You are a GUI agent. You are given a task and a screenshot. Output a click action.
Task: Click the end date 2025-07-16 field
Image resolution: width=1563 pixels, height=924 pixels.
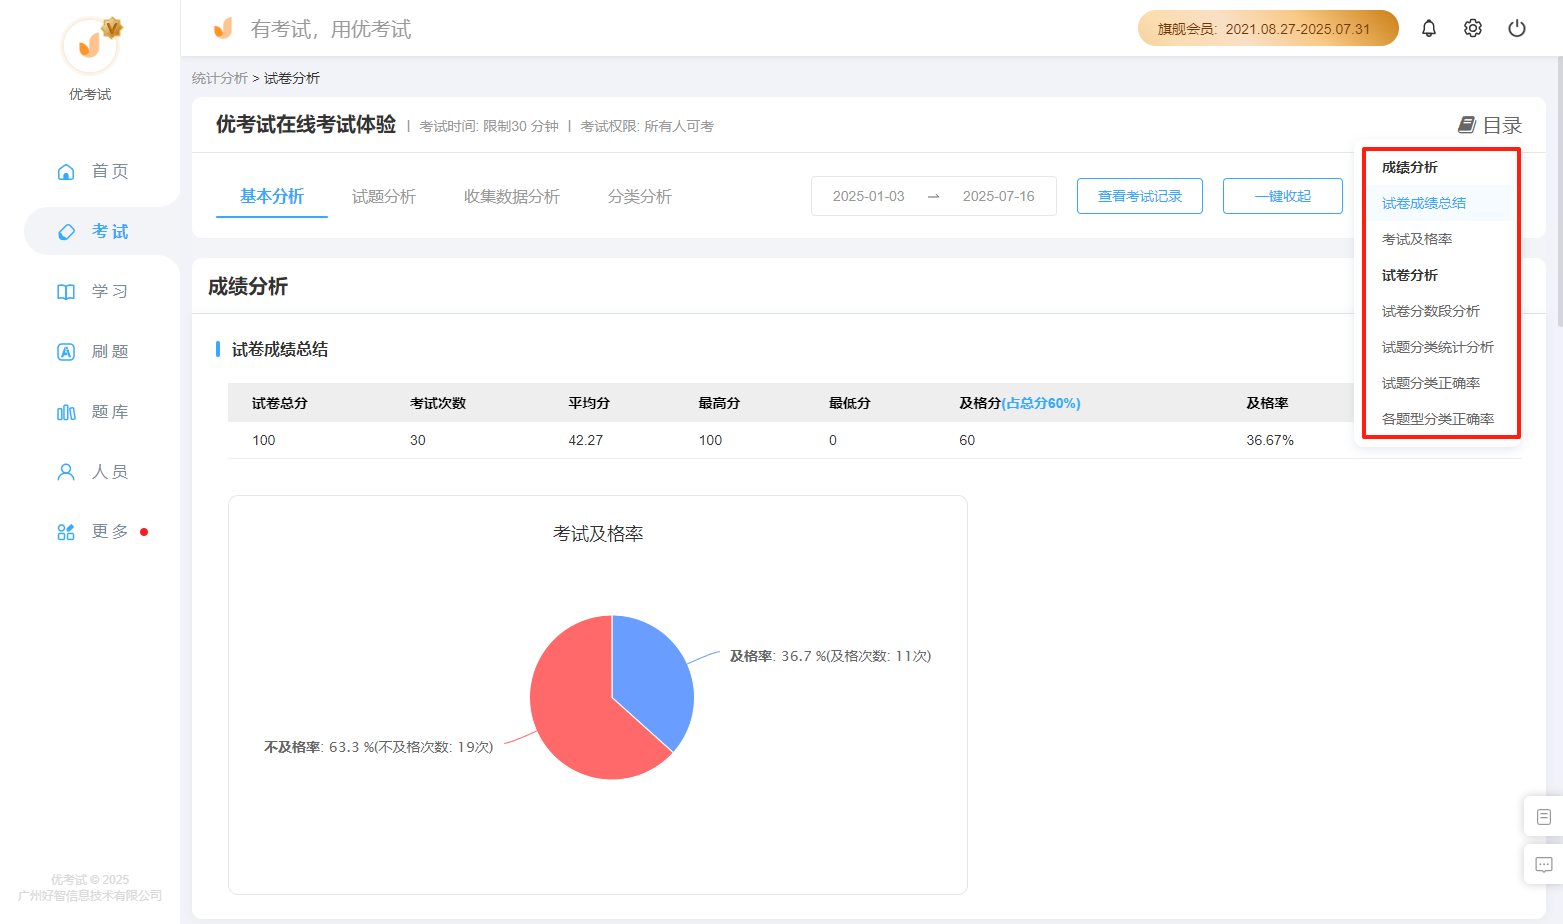998,196
